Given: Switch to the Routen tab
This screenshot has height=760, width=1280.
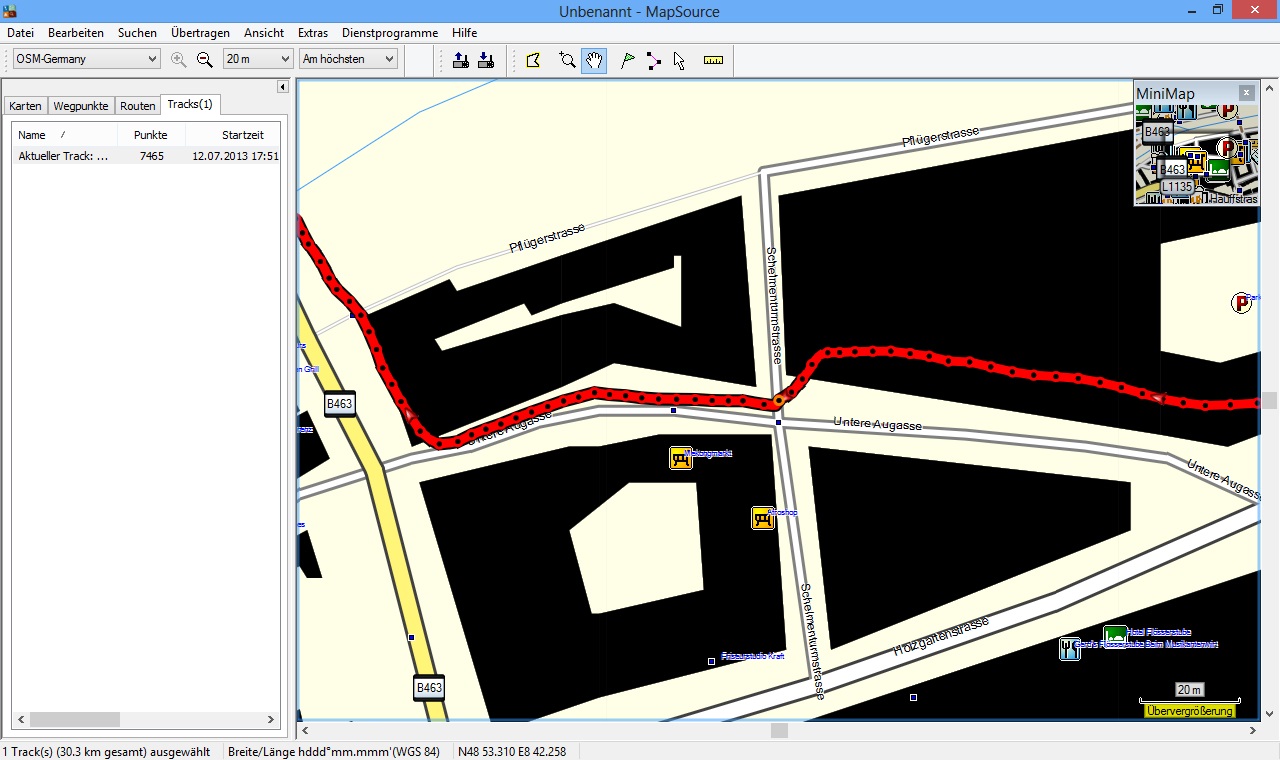Looking at the screenshot, I should [x=138, y=106].
